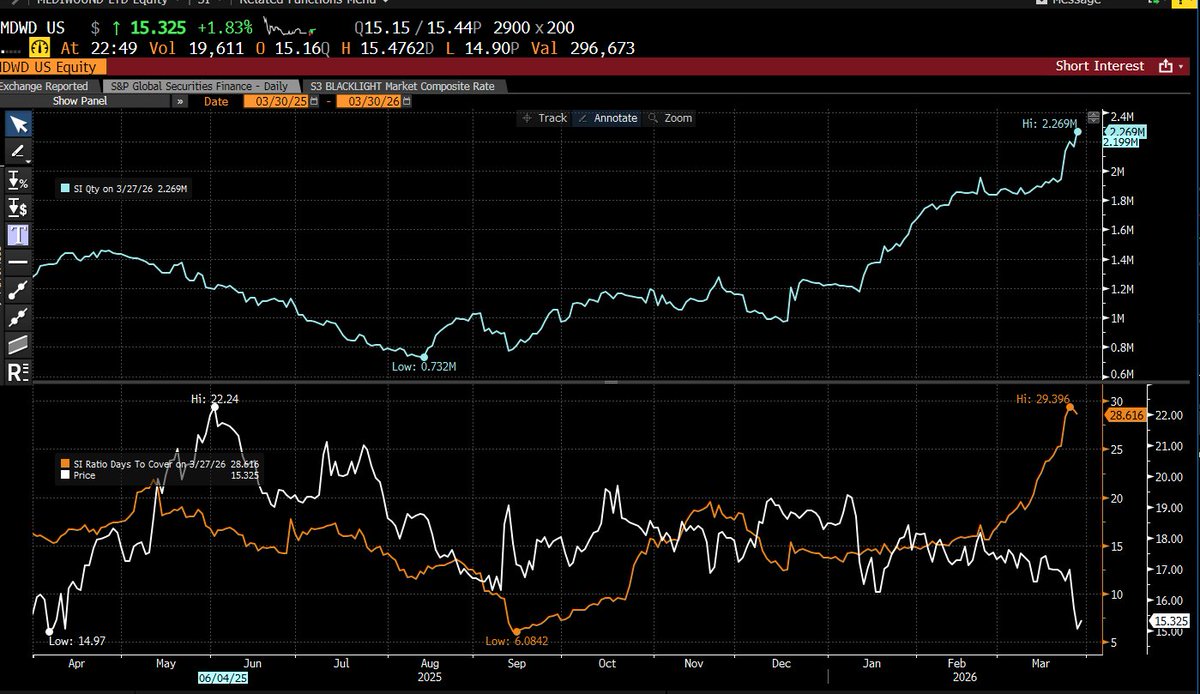The height and width of the screenshot is (694, 1200).
Task: Expand the export options dropdown arrow
Action: point(1181,67)
